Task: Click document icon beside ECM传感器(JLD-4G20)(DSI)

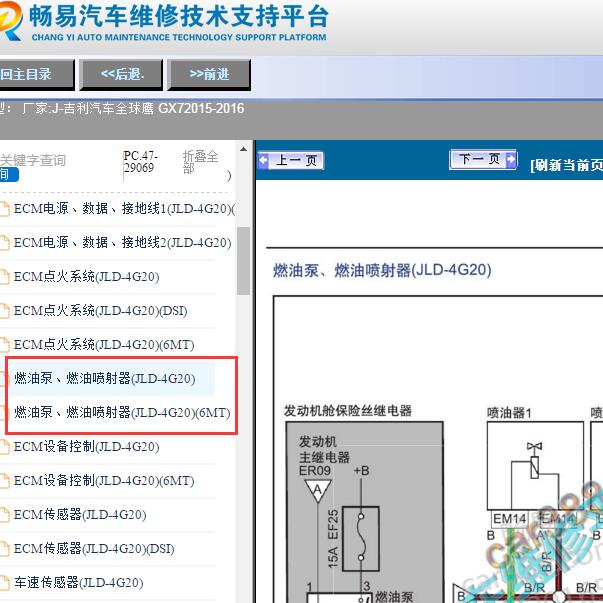Action: [5, 549]
